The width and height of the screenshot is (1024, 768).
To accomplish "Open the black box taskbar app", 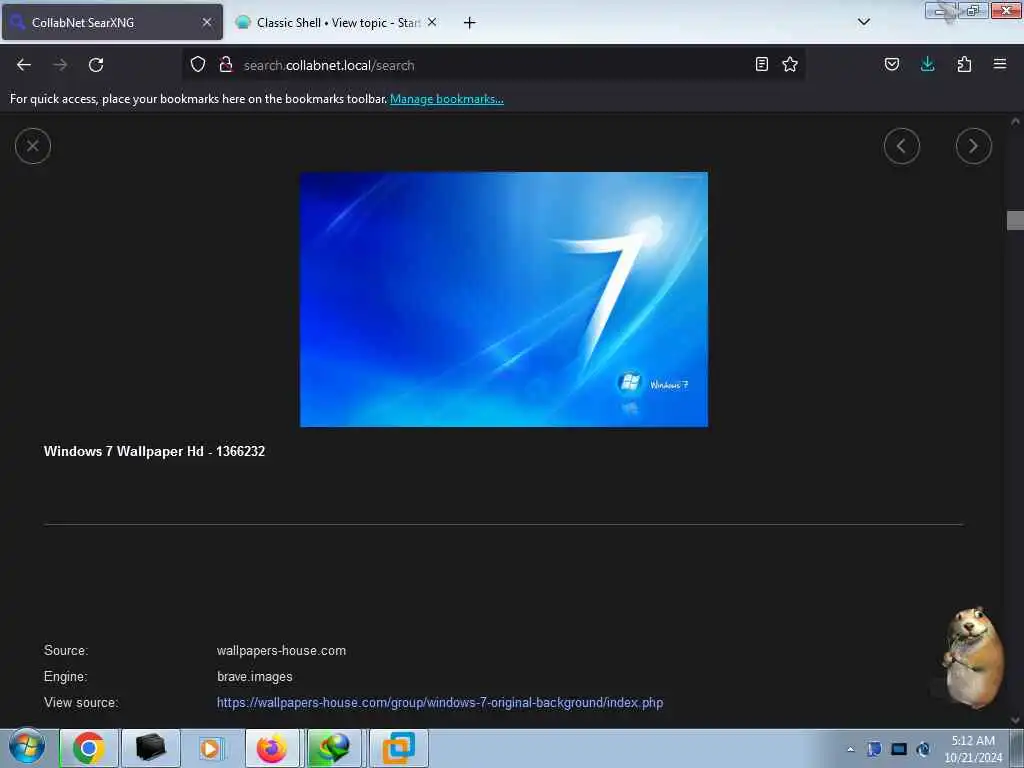I will coord(150,748).
